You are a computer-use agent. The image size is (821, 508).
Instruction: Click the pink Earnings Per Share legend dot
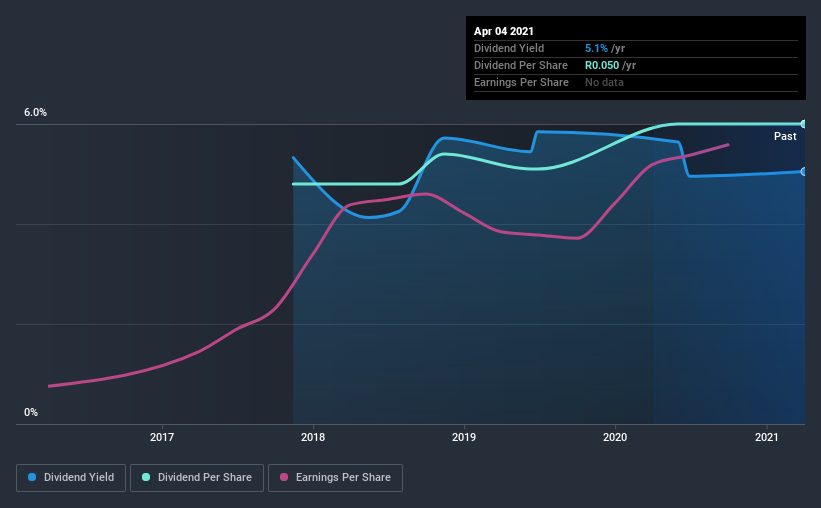pos(284,477)
